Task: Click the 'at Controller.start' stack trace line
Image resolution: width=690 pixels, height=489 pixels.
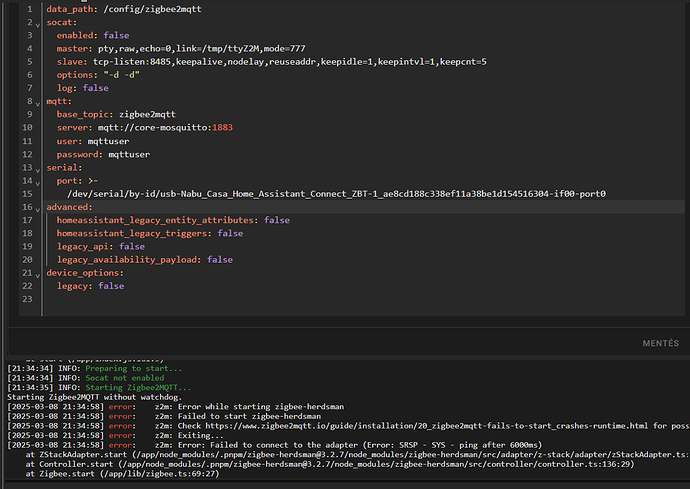Action: click(x=330, y=464)
